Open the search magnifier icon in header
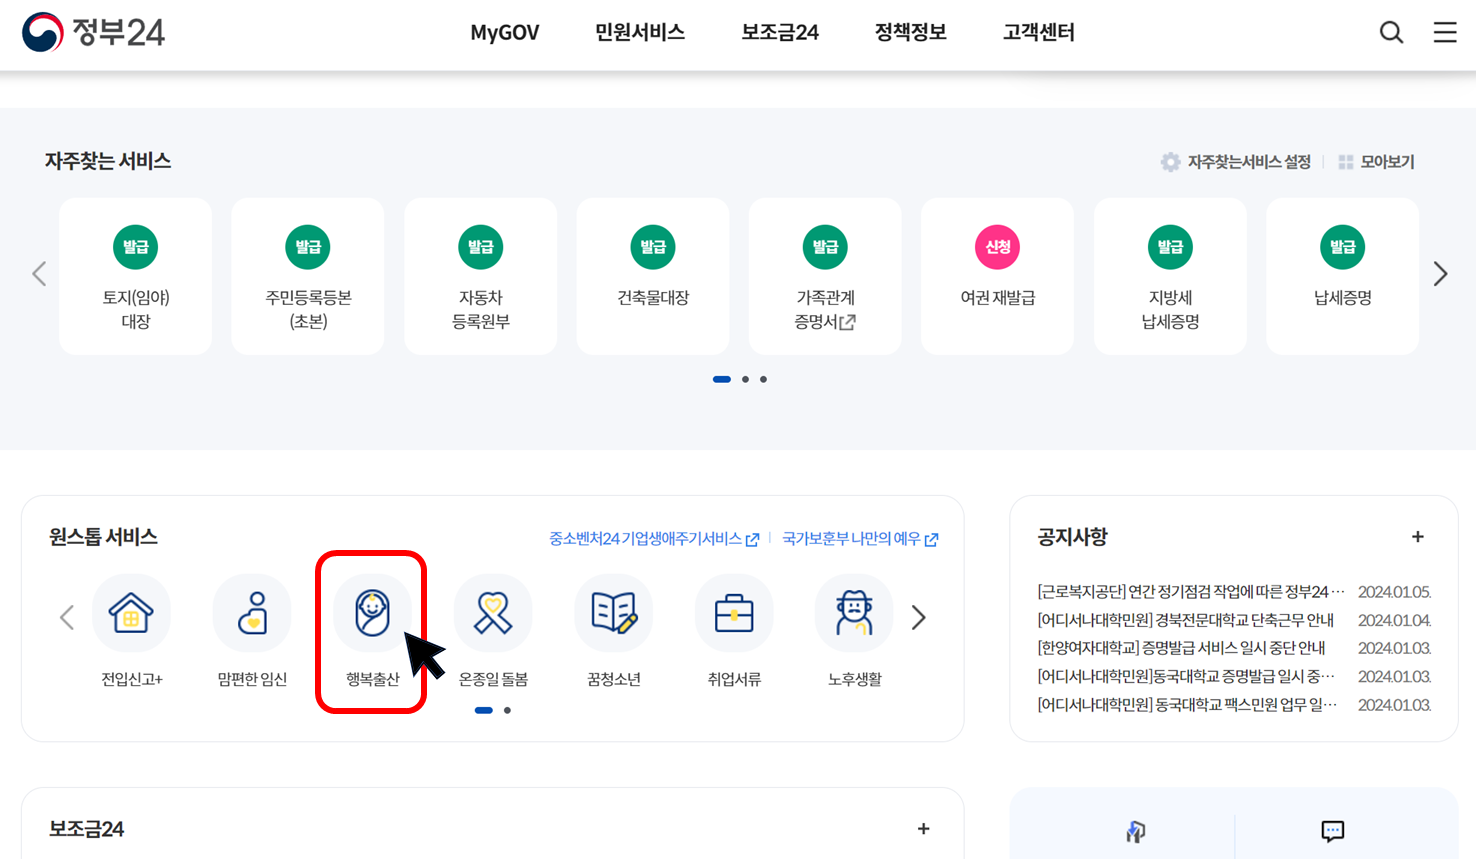This screenshot has width=1476, height=859. pos(1391,32)
